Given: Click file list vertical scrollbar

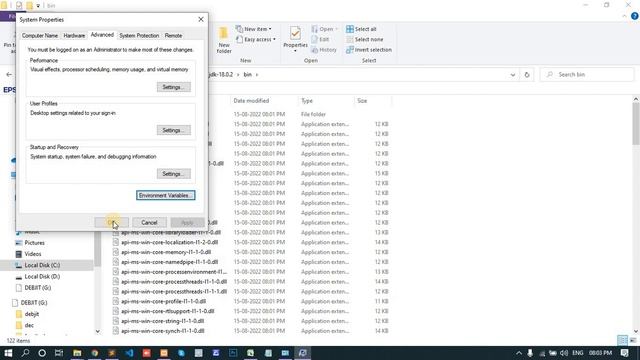Looking at the screenshot, I should 636,123.
